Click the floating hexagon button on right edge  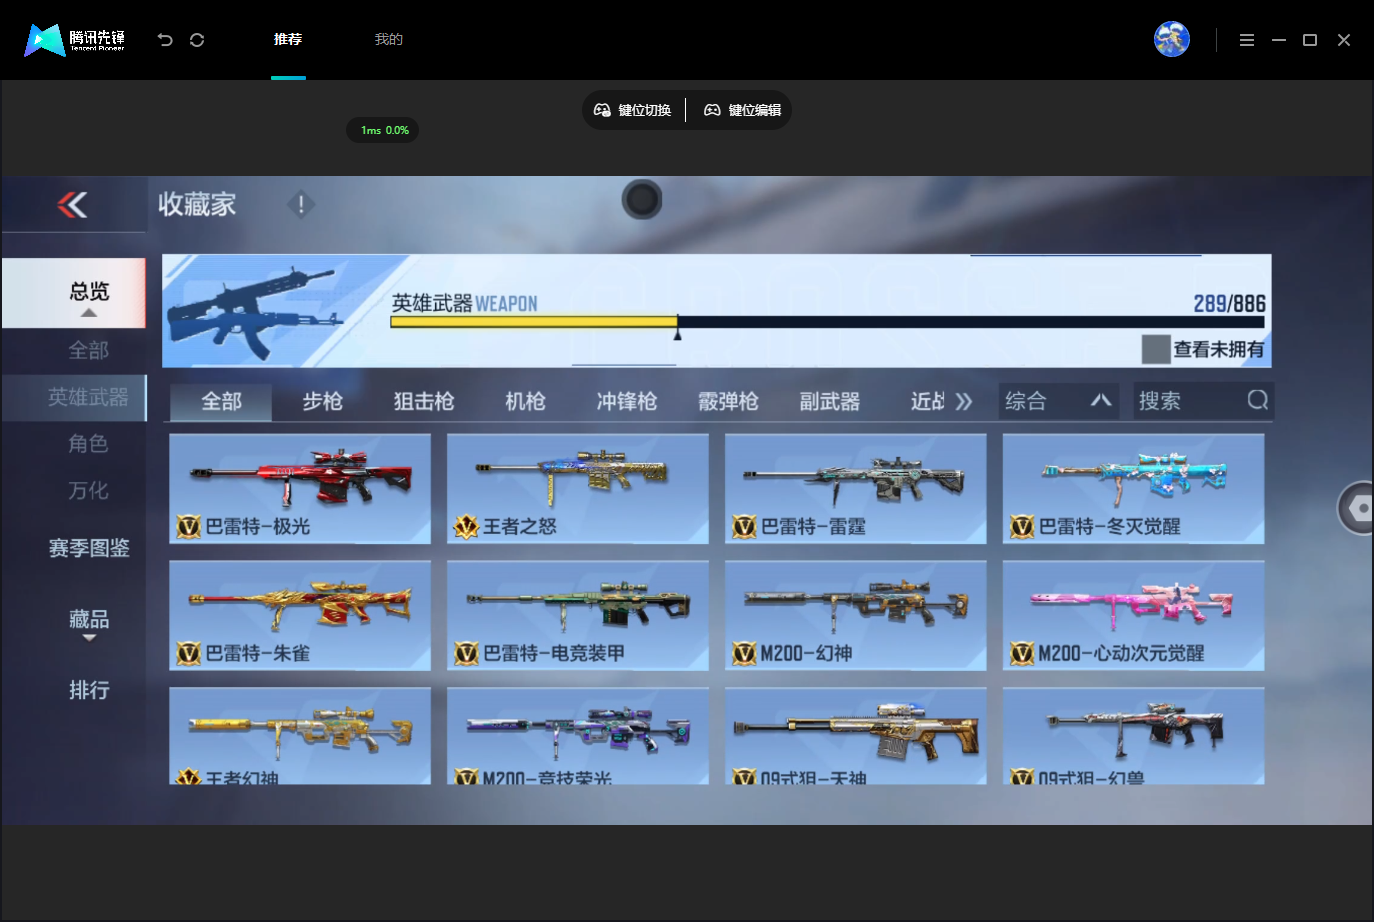point(1357,508)
